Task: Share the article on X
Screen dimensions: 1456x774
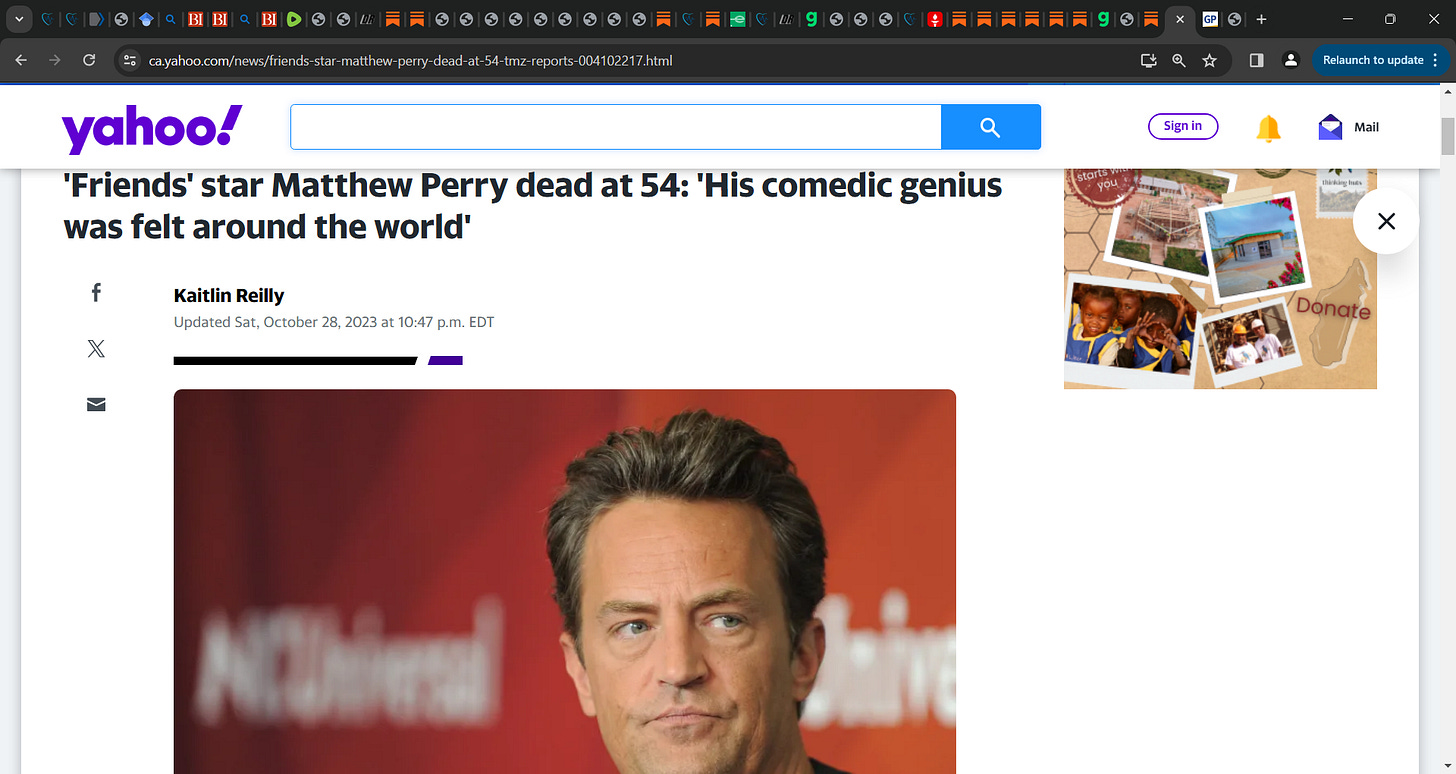Action: (x=96, y=348)
